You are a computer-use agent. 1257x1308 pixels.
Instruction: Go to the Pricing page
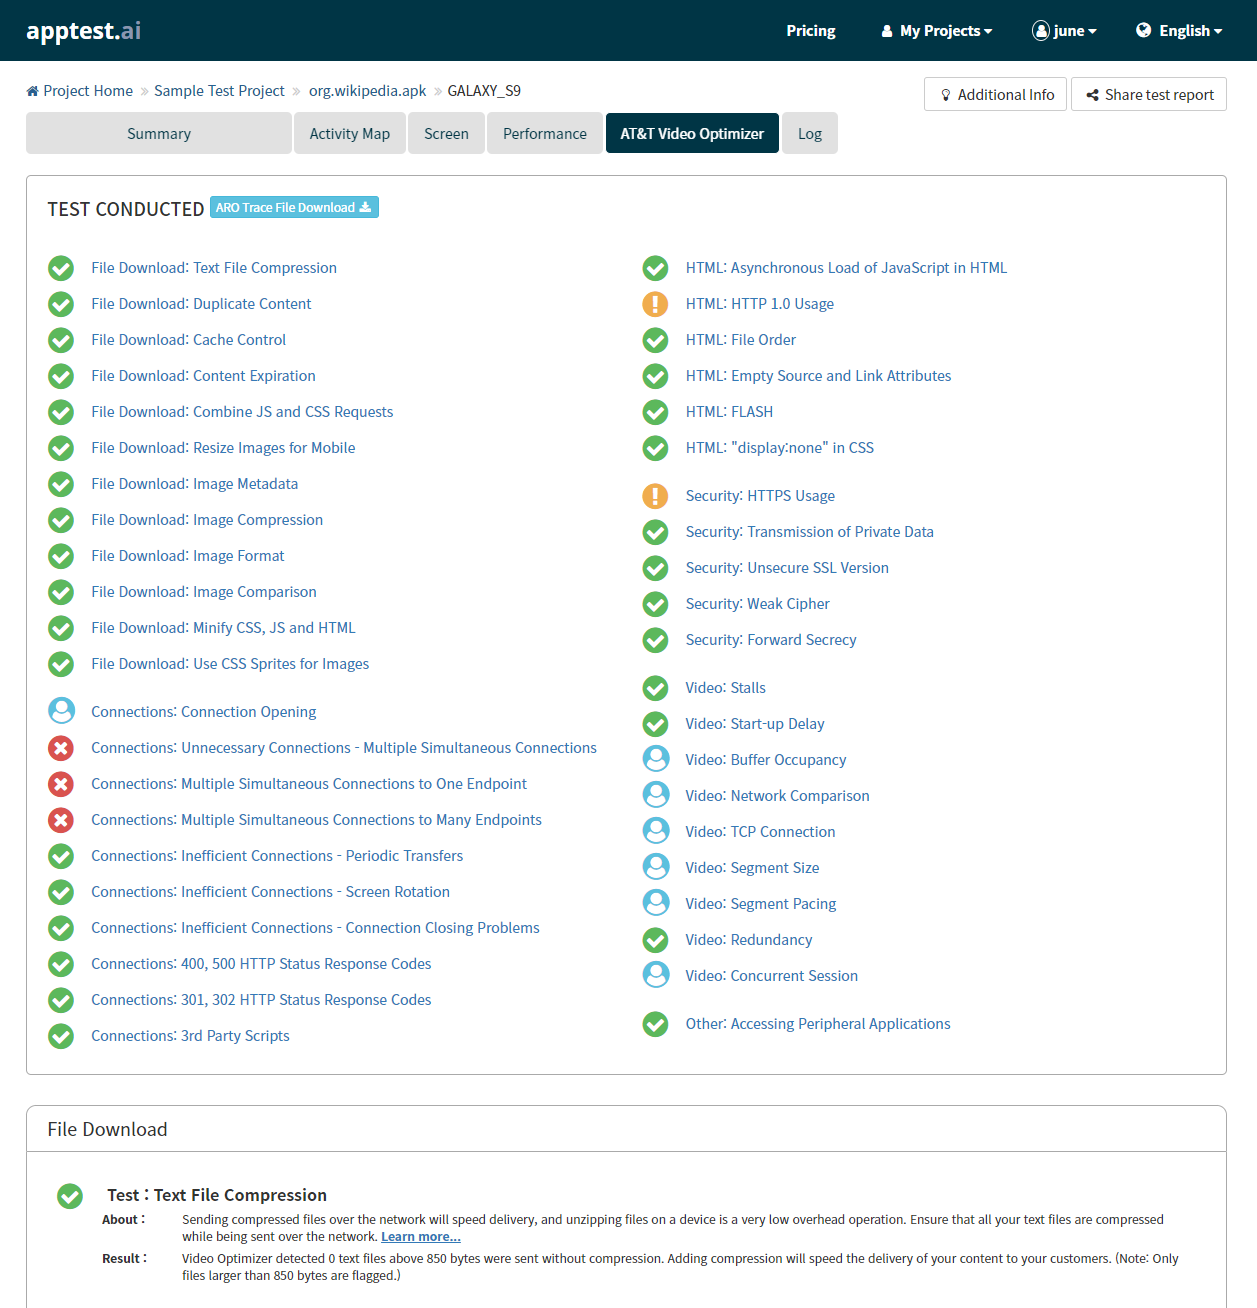(x=811, y=31)
